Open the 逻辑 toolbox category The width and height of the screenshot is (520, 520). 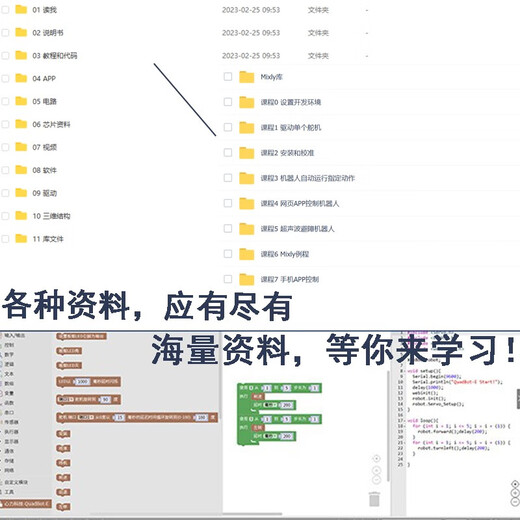coord(9,364)
